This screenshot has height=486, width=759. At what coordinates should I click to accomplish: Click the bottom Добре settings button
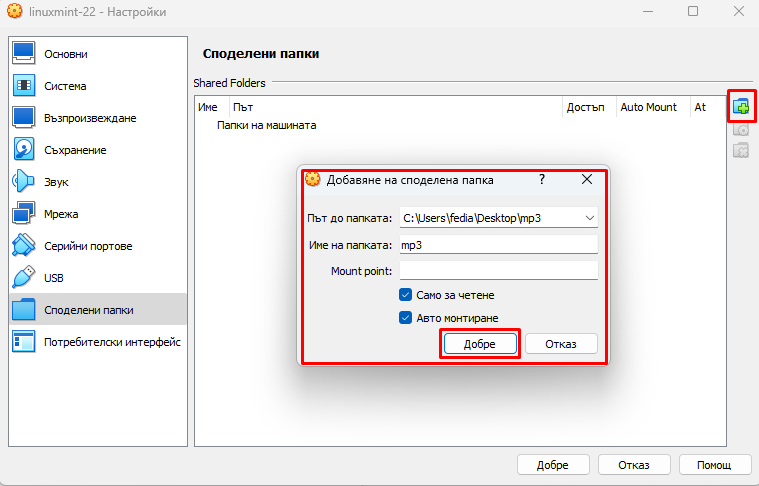(553, 465)
